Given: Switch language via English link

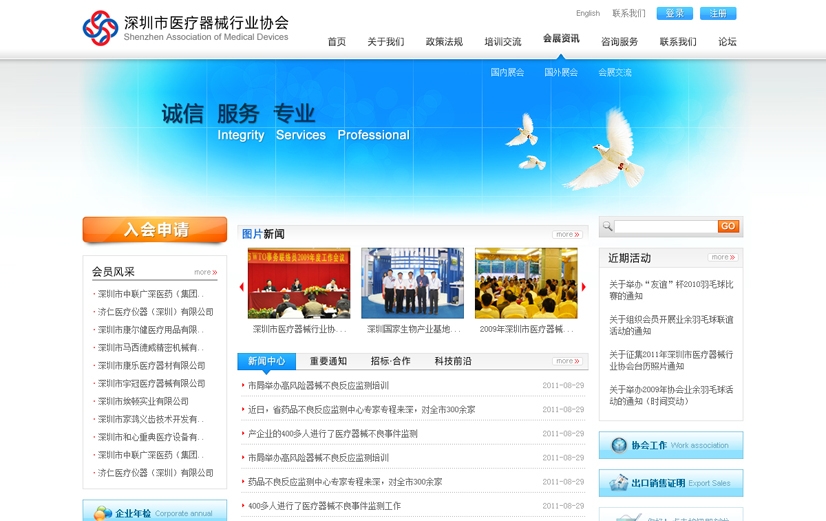Looking at the screenshot, I should 588,14.
